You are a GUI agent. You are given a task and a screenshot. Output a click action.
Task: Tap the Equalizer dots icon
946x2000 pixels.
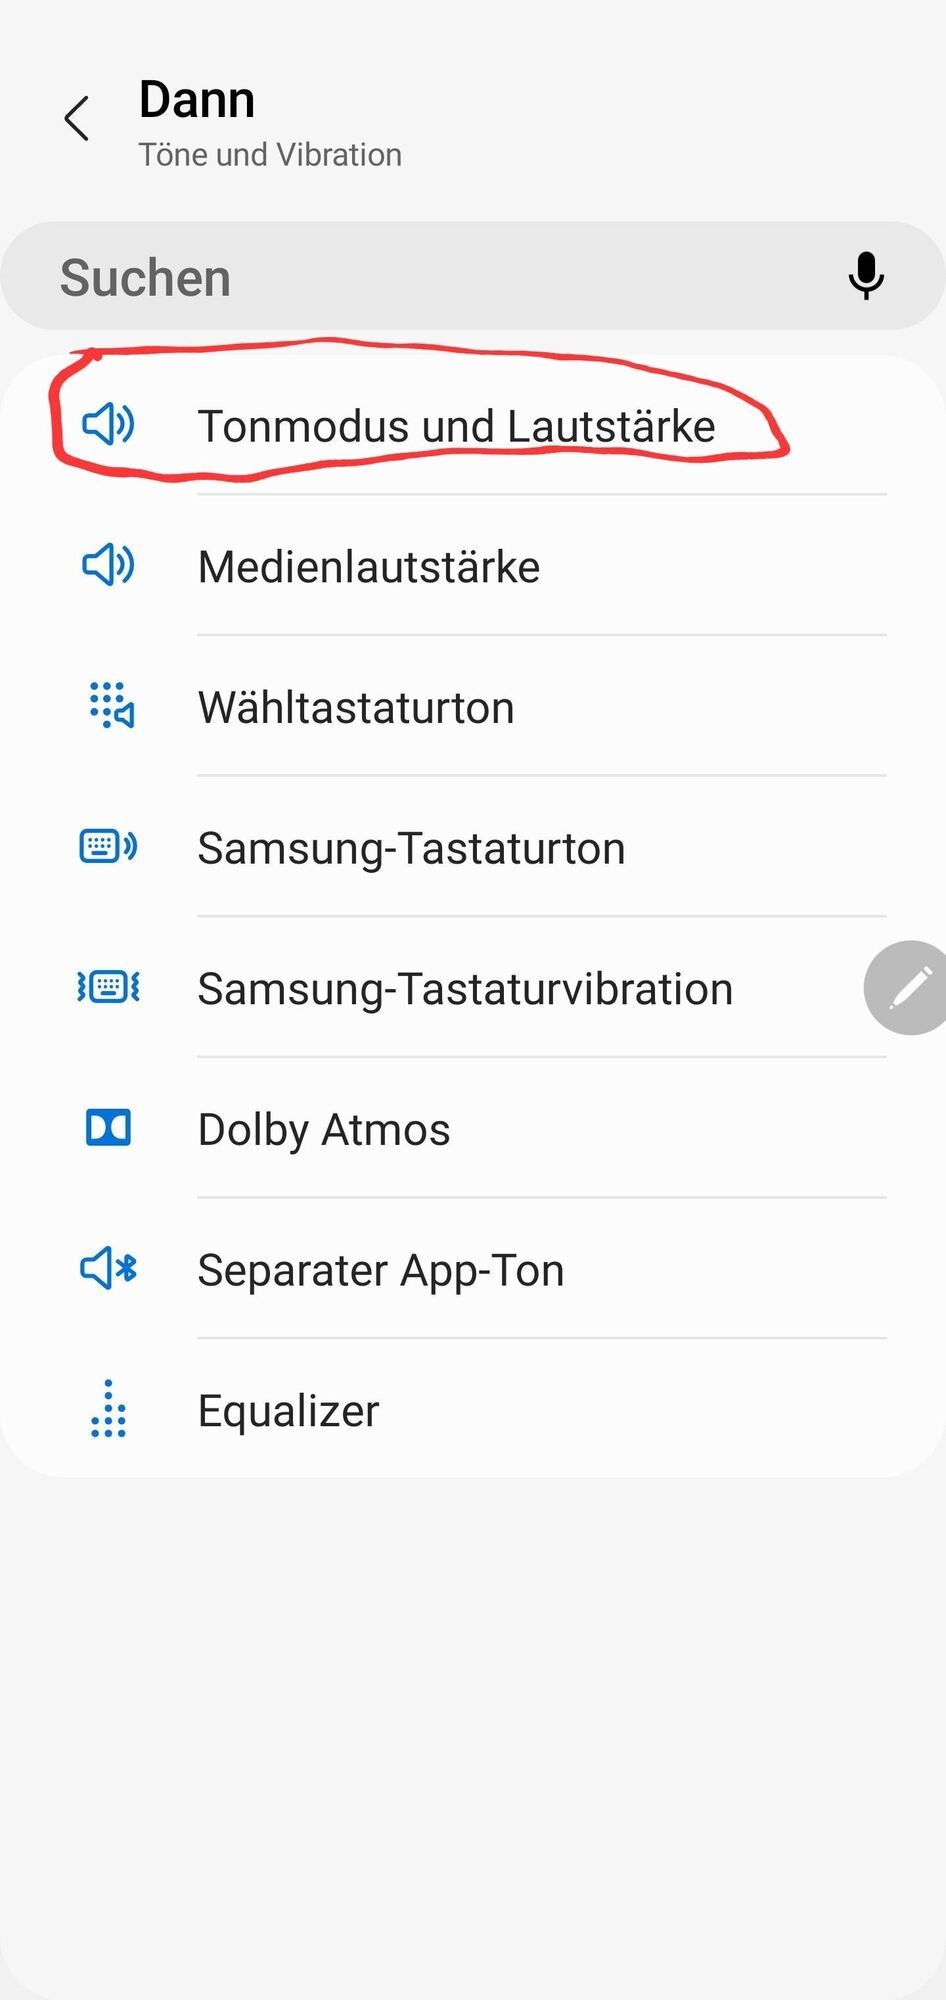tap(108, 1410)
